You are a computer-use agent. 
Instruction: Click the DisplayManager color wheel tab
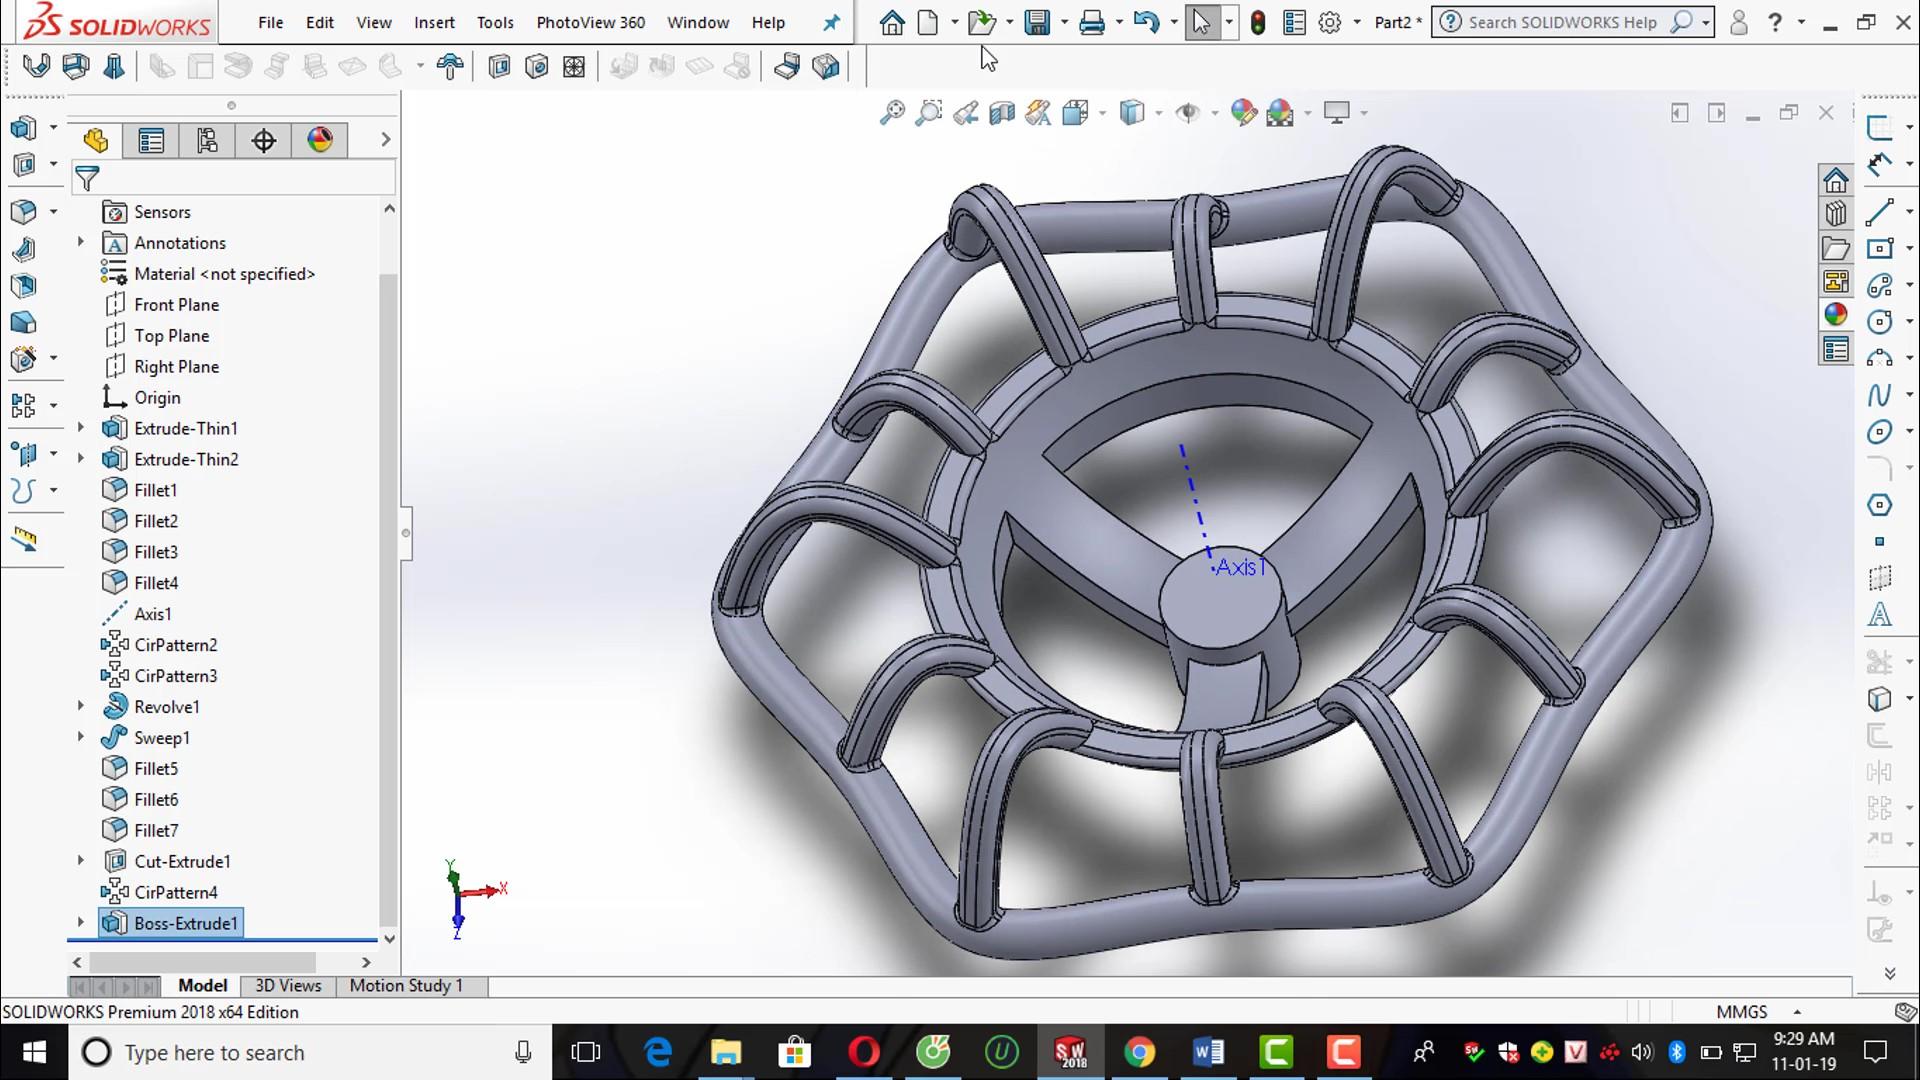[319, 140]
